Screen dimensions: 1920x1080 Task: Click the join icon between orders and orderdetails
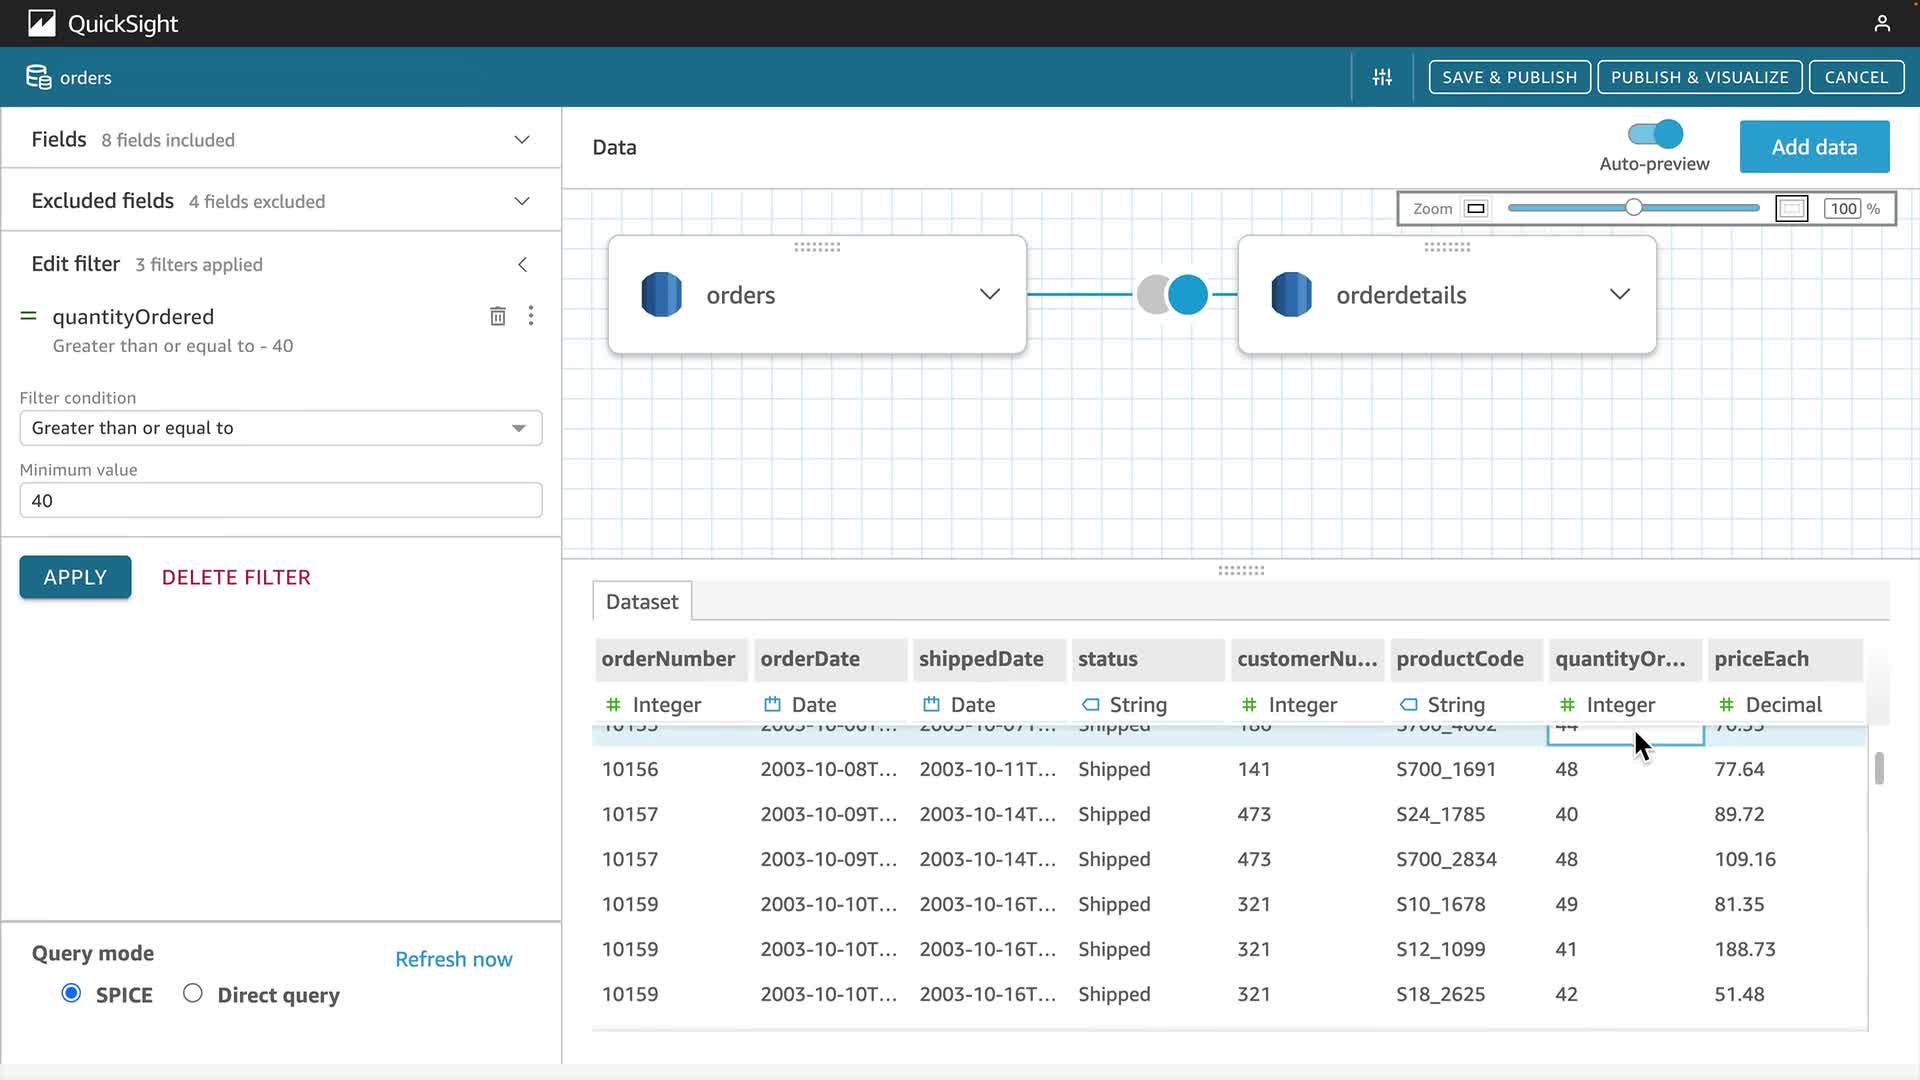1172,294
